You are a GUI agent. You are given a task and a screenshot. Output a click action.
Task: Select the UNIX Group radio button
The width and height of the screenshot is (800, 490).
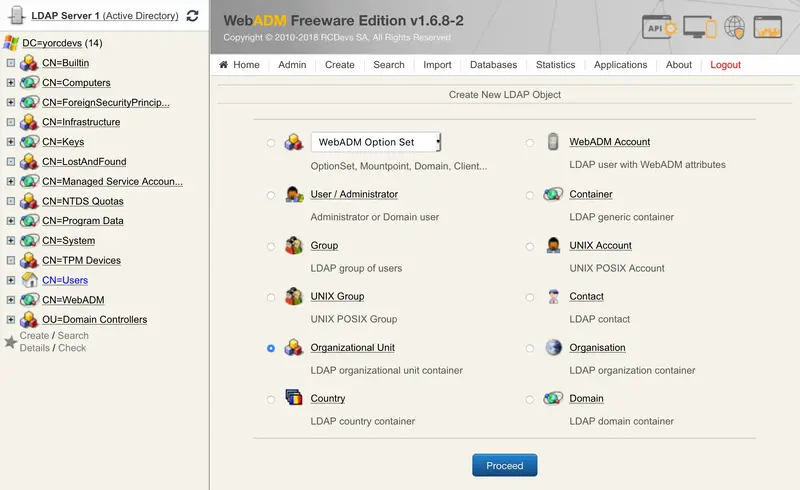coord(271,298)
